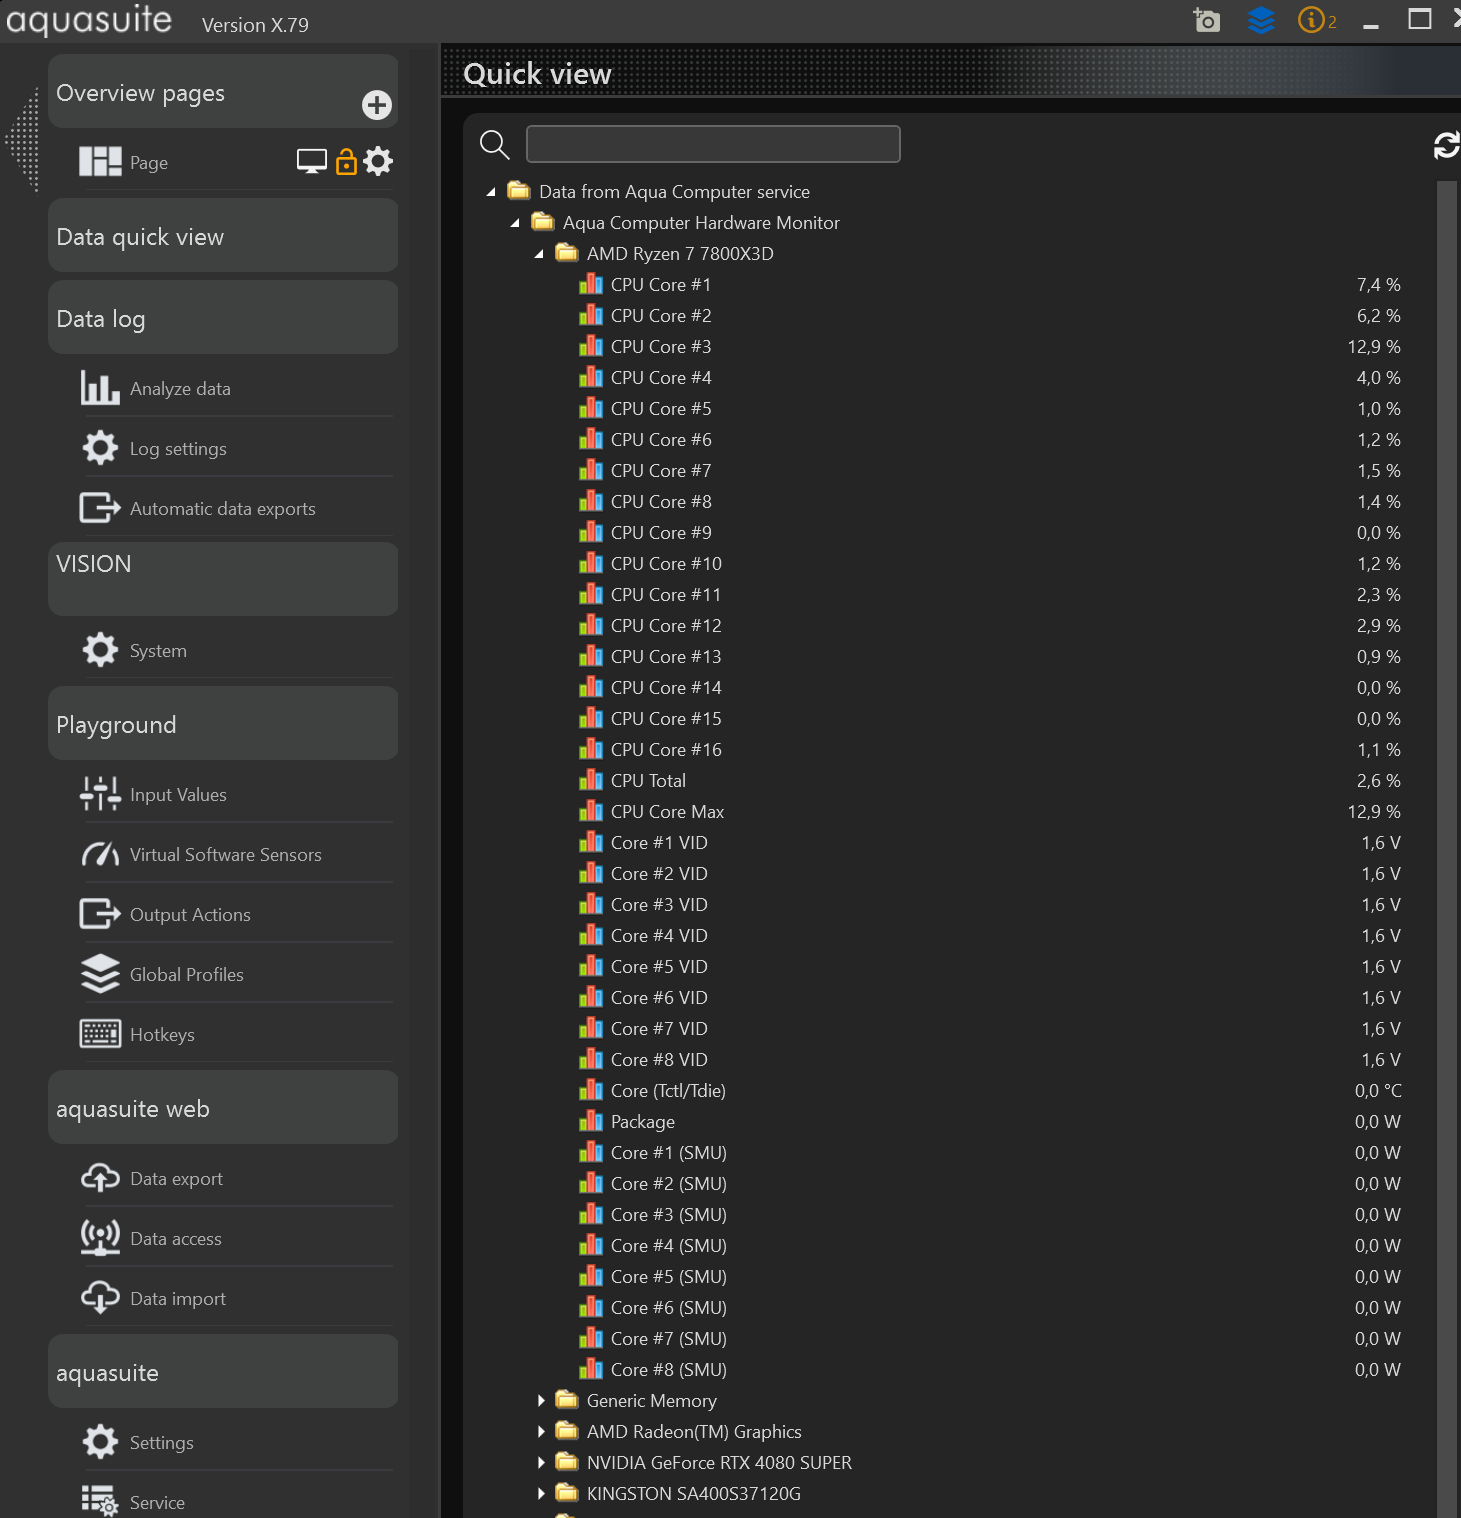
Task: Click the monitor icon next to Page
Action: click(312, 162)
